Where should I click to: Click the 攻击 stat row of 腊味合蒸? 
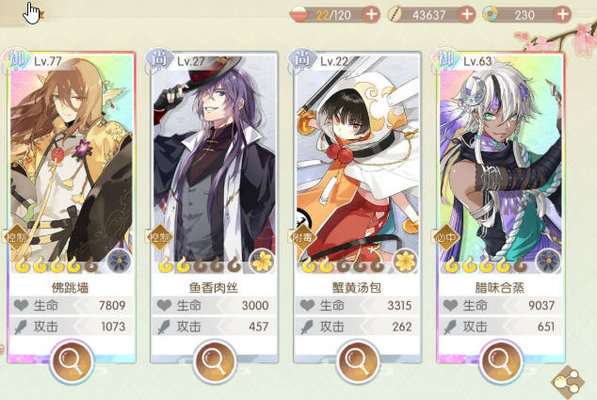pos(501,327)
